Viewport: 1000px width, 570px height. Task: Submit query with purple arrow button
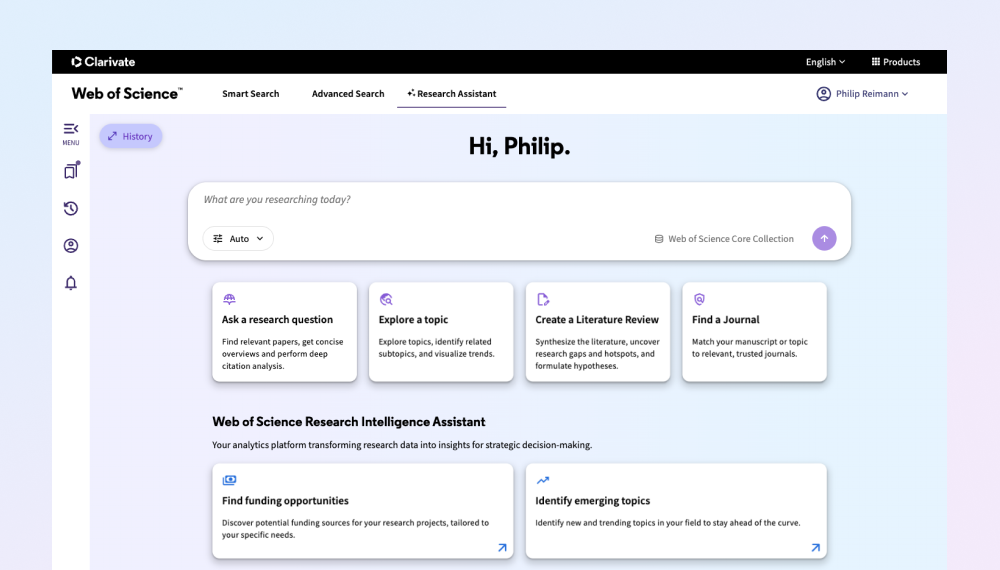(824, 238)
